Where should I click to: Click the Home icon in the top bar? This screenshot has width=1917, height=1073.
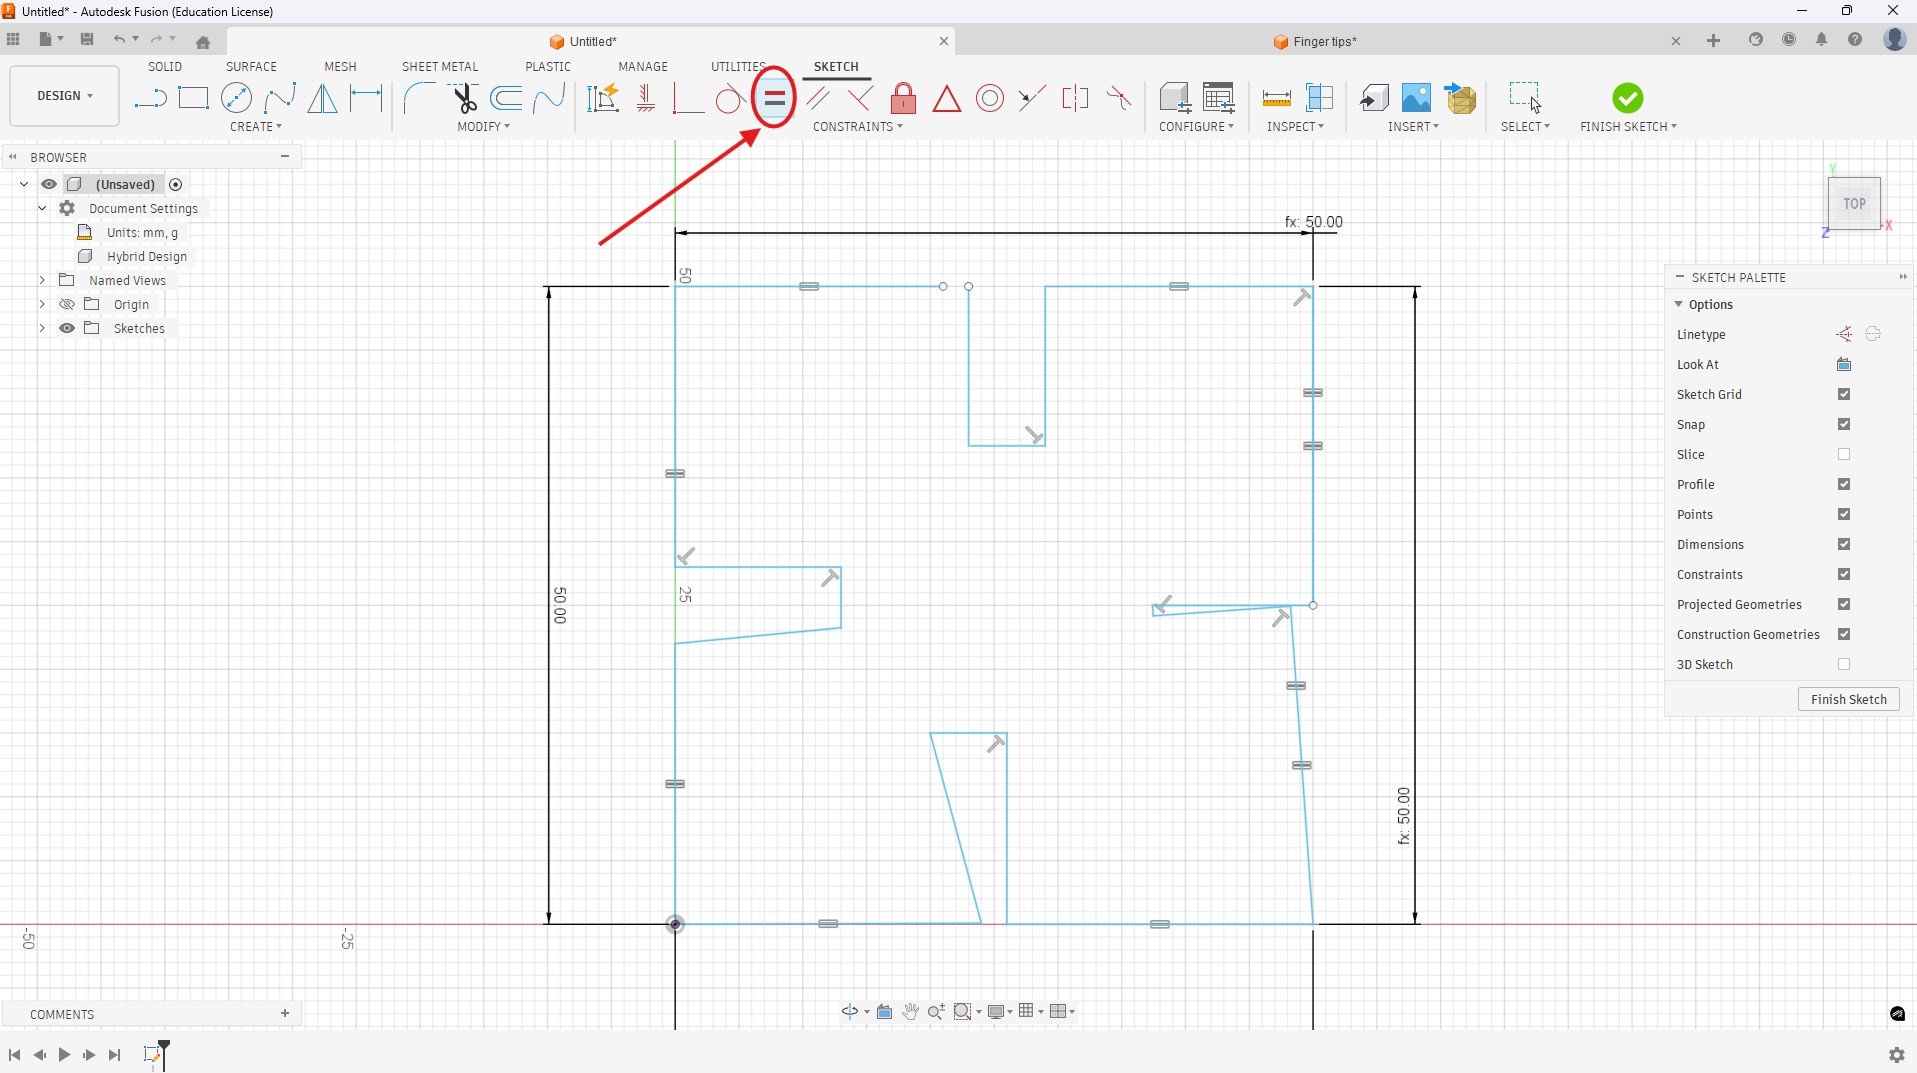pyautogui.click(x=203, y=42)
